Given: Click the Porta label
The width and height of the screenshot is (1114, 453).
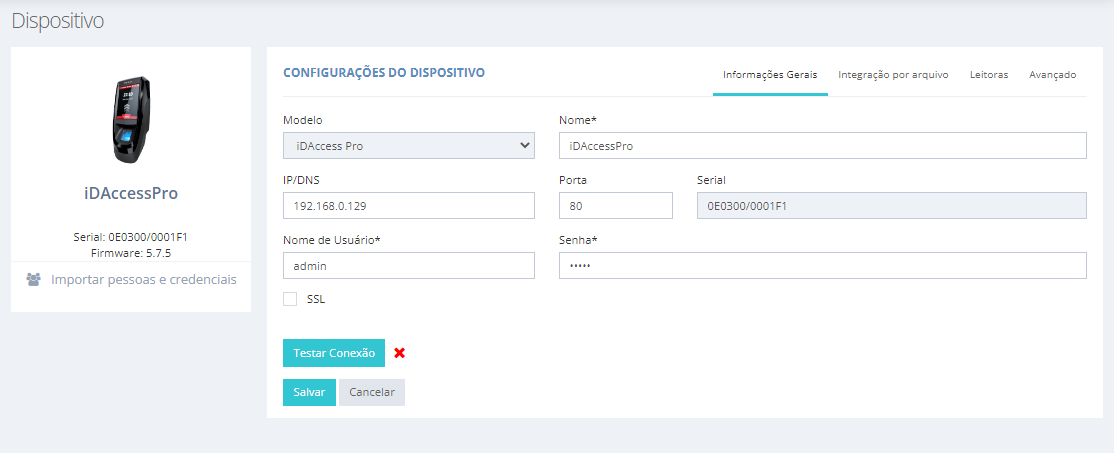Looking at the screenshot, I should (x=573, y=180).
